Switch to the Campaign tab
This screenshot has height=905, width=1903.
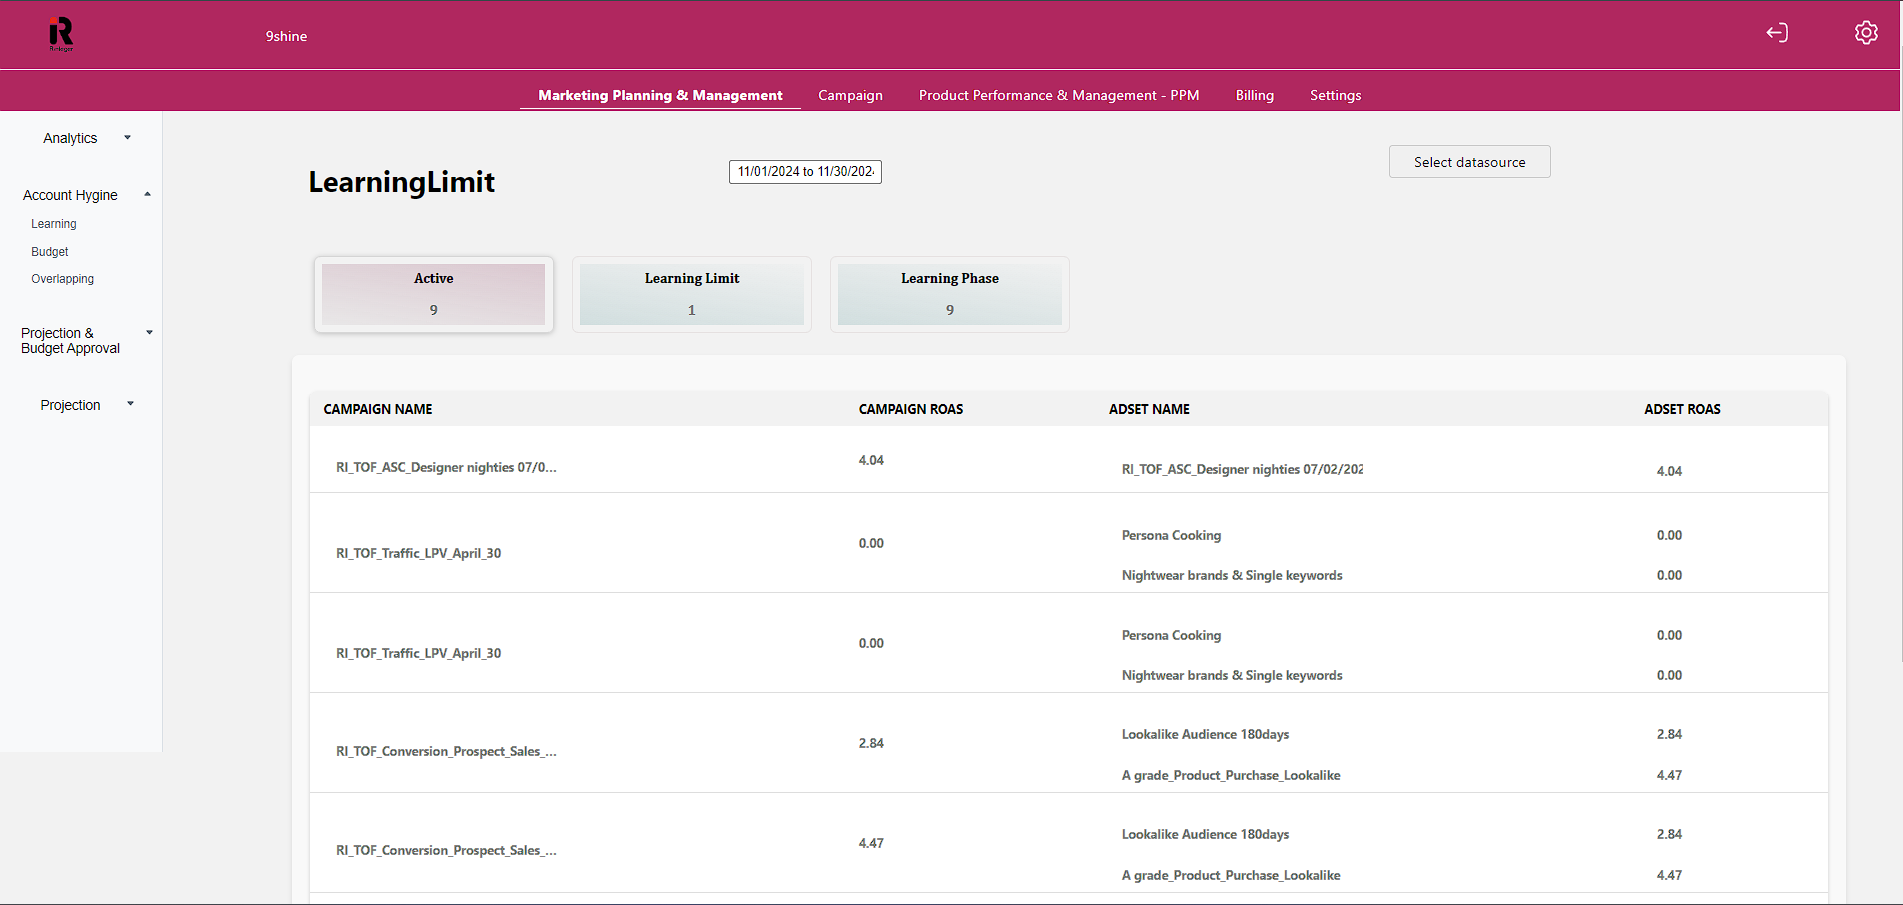click(850, 95)
